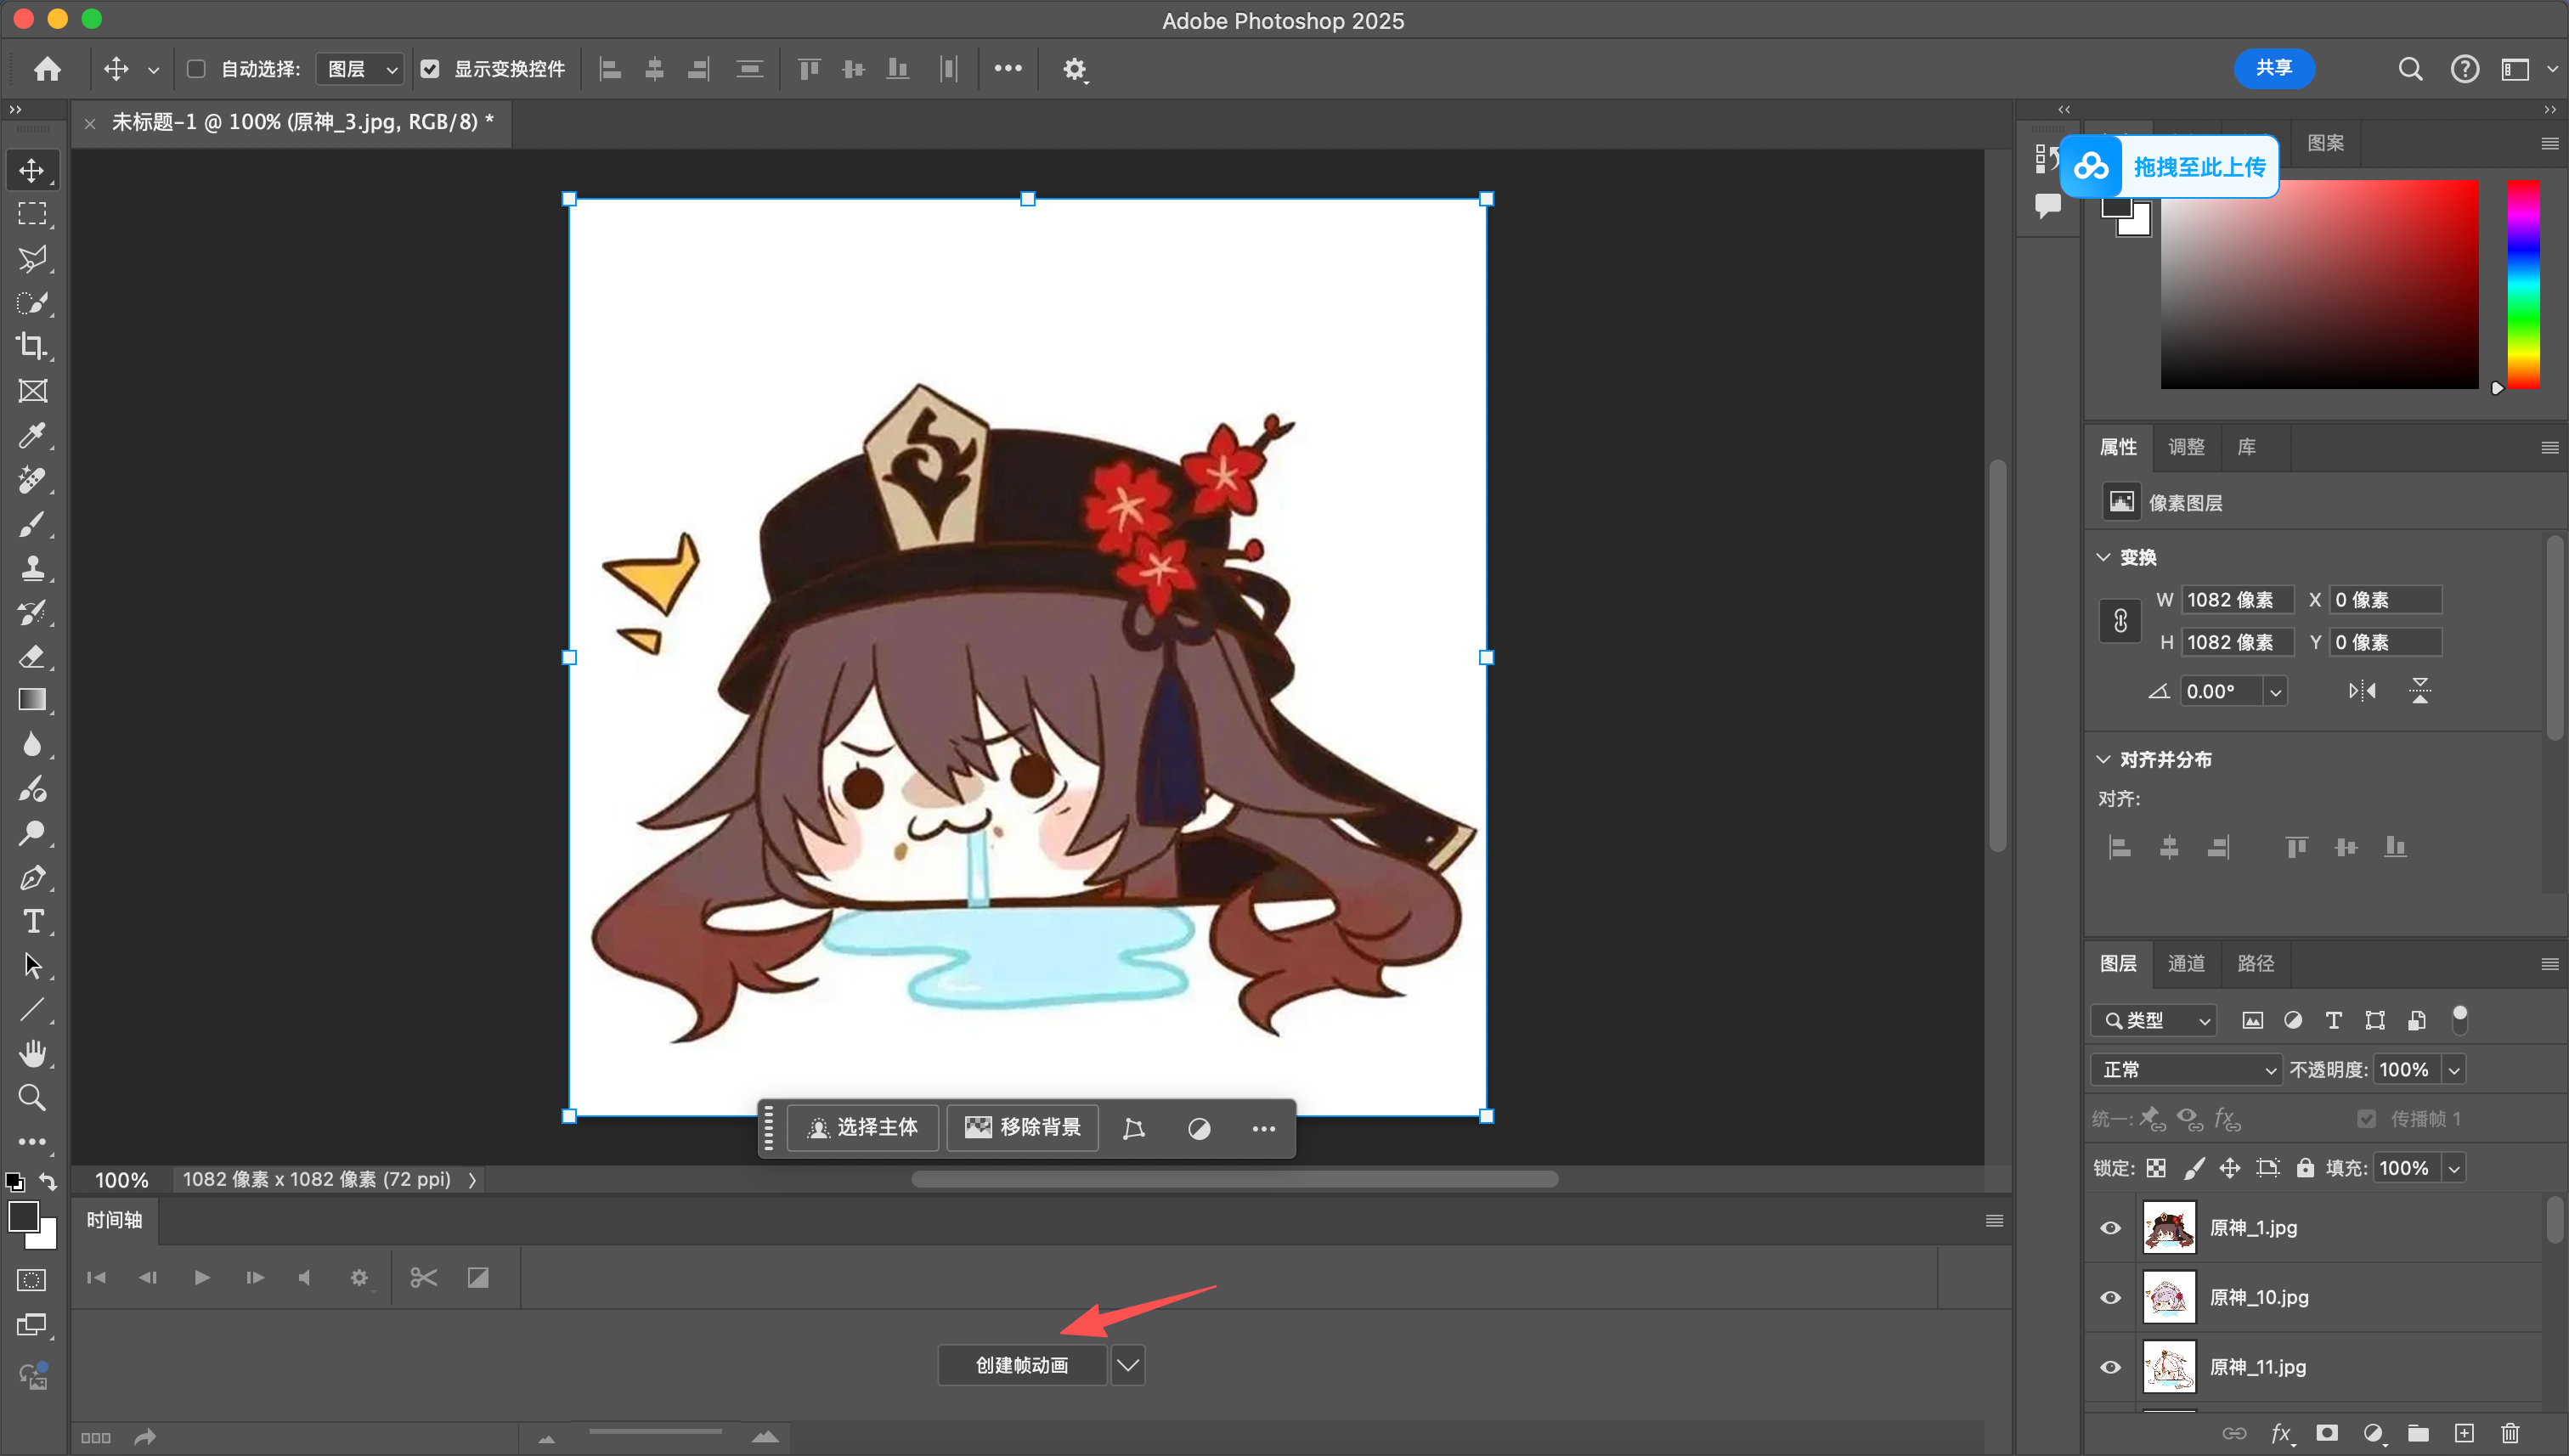The image size is (2569, 1456).
Task: Open the arrow next to 创建帧动画
Action: [1127, 1365]
